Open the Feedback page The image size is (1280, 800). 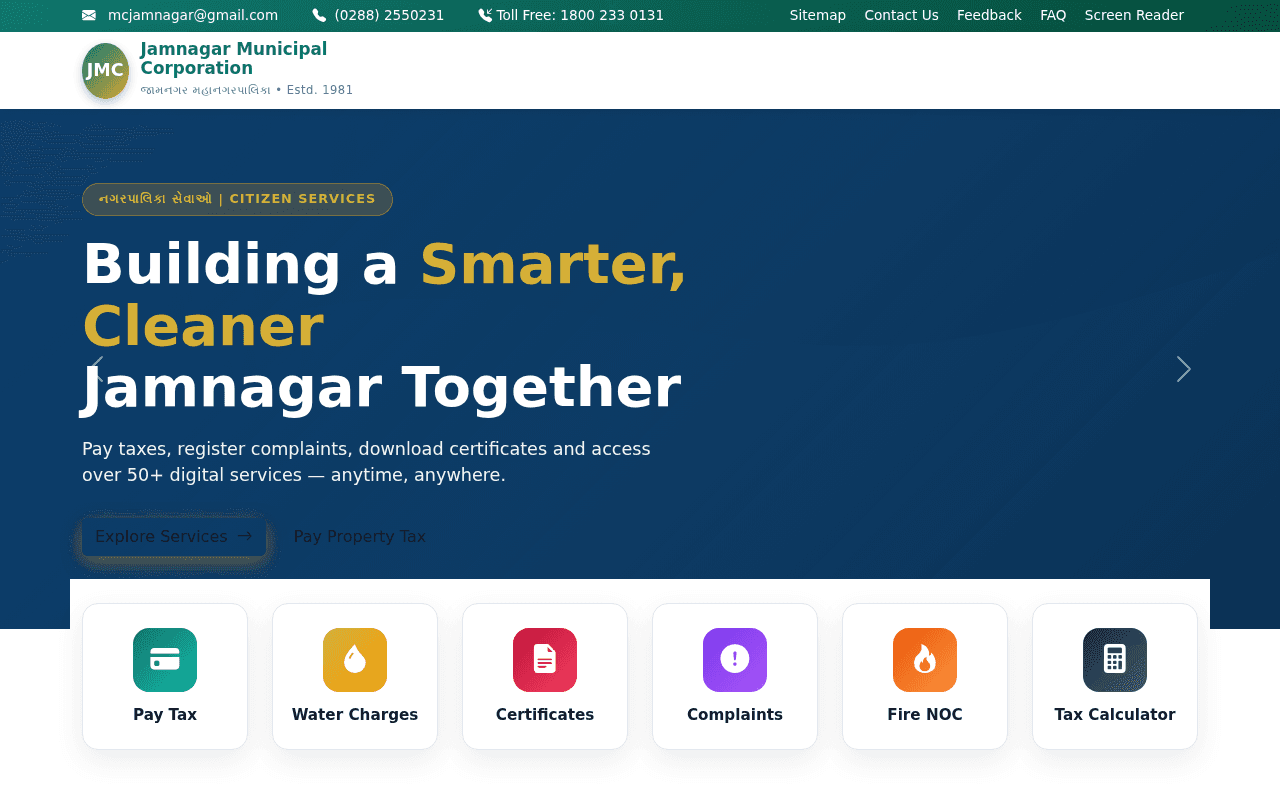989,15
